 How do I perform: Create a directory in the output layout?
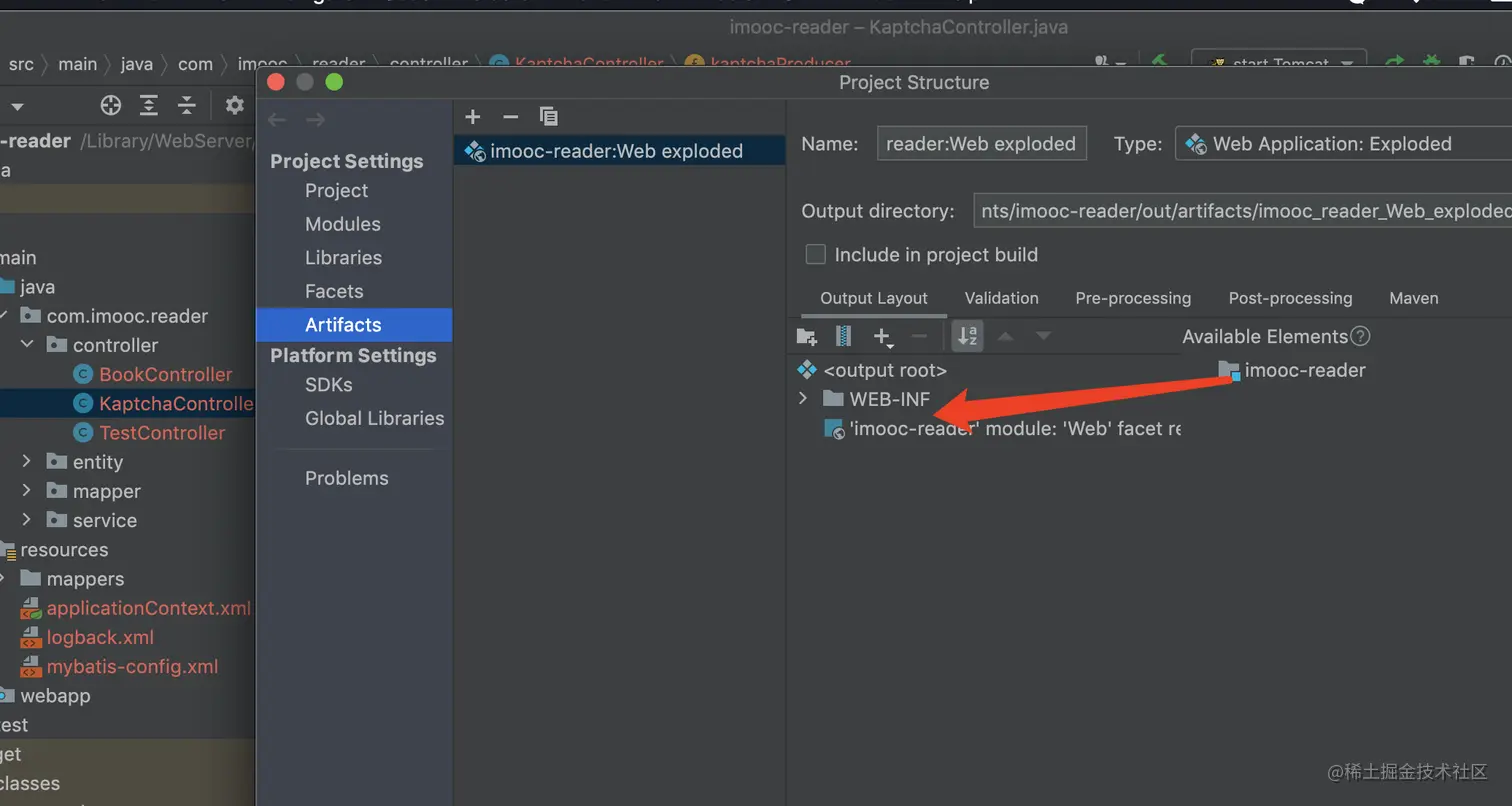coord(806,336)
